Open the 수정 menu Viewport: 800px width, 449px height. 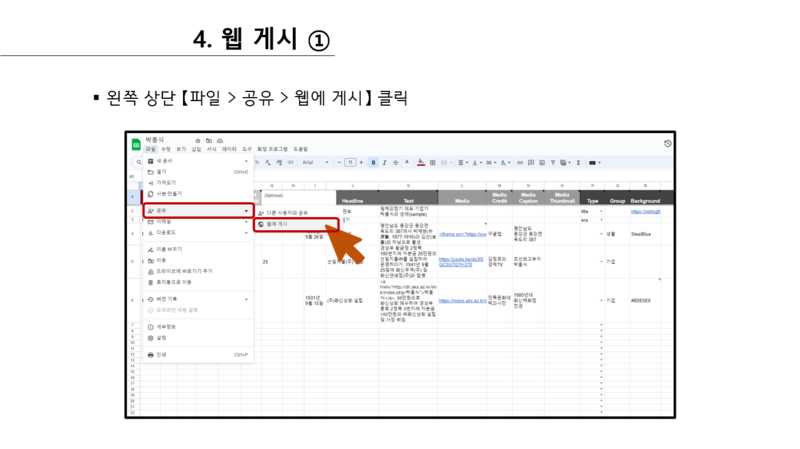pyautogui.click(x=166, y=149)
